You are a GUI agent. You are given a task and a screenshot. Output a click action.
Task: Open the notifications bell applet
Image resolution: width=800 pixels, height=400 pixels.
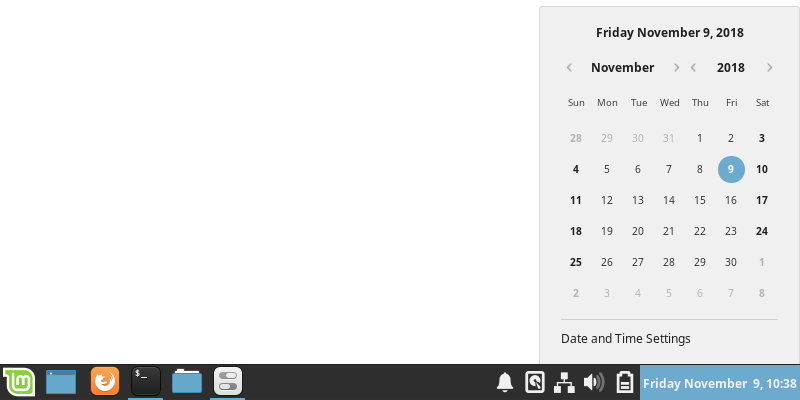[505, 382]
